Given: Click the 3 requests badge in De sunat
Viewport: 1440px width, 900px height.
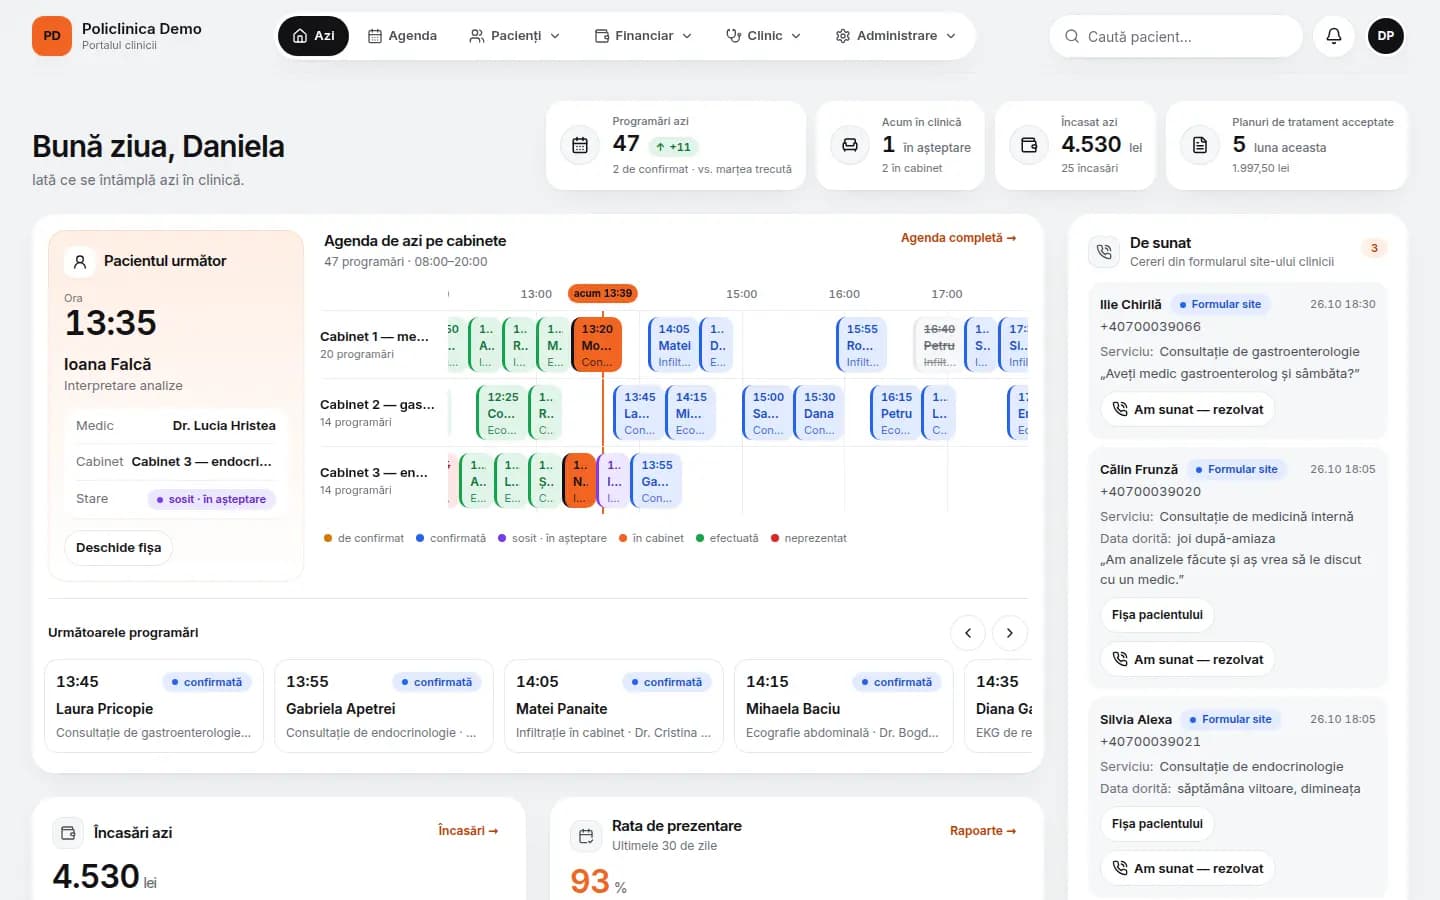Looking at the screenshot, I should pyautogui.click(x=1374, y=248).
